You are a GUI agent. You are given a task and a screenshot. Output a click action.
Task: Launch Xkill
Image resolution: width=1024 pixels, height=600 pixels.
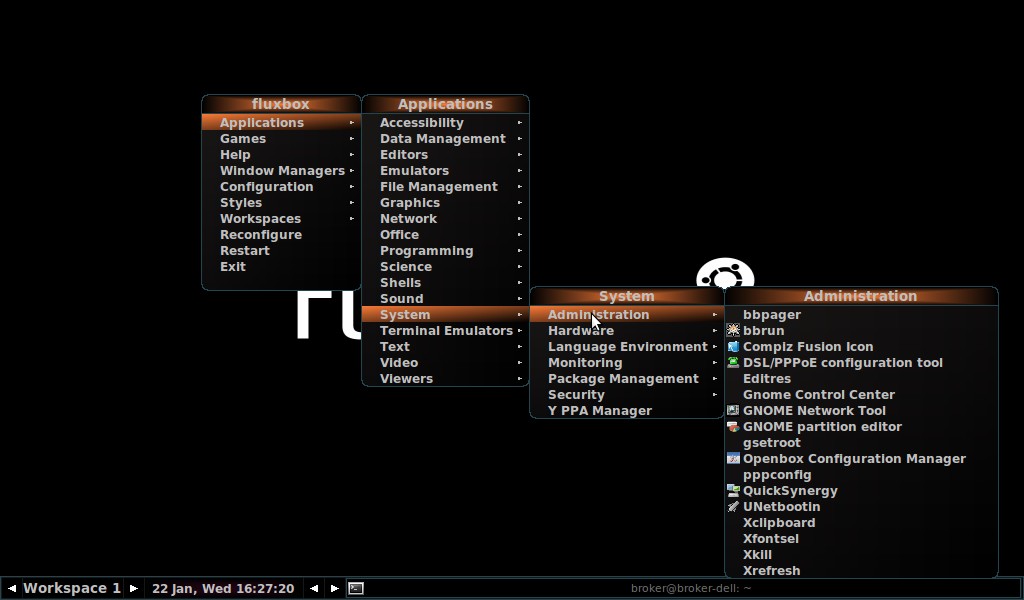861,554
